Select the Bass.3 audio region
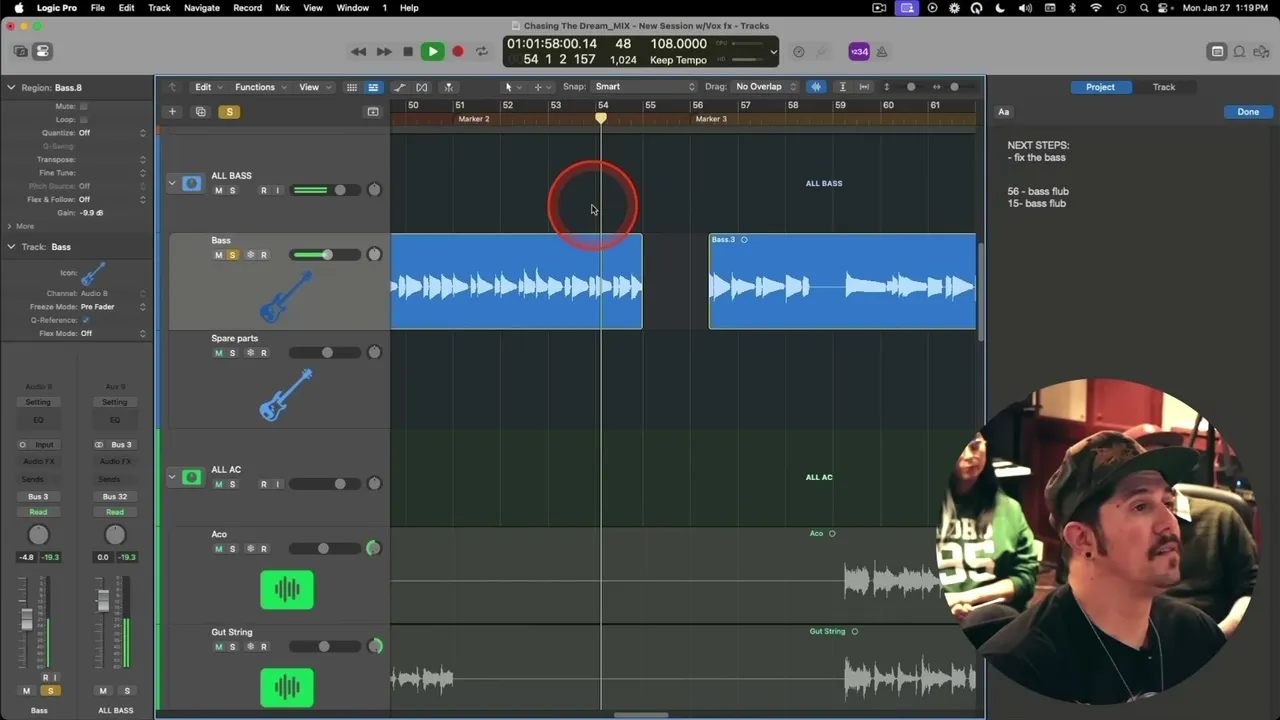The width and height of the screenshot is (1280, 720). pyautogui.click(x=842, y=281)
